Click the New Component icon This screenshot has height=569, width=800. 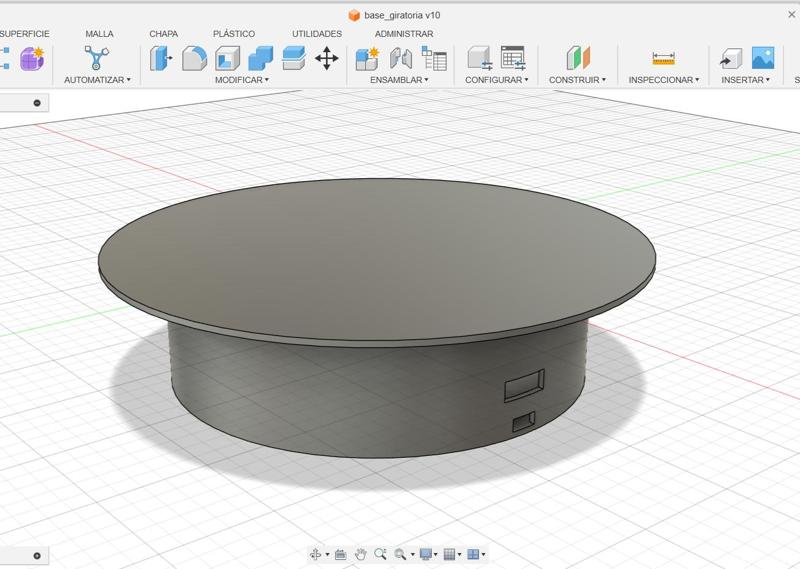pos(367,58)
